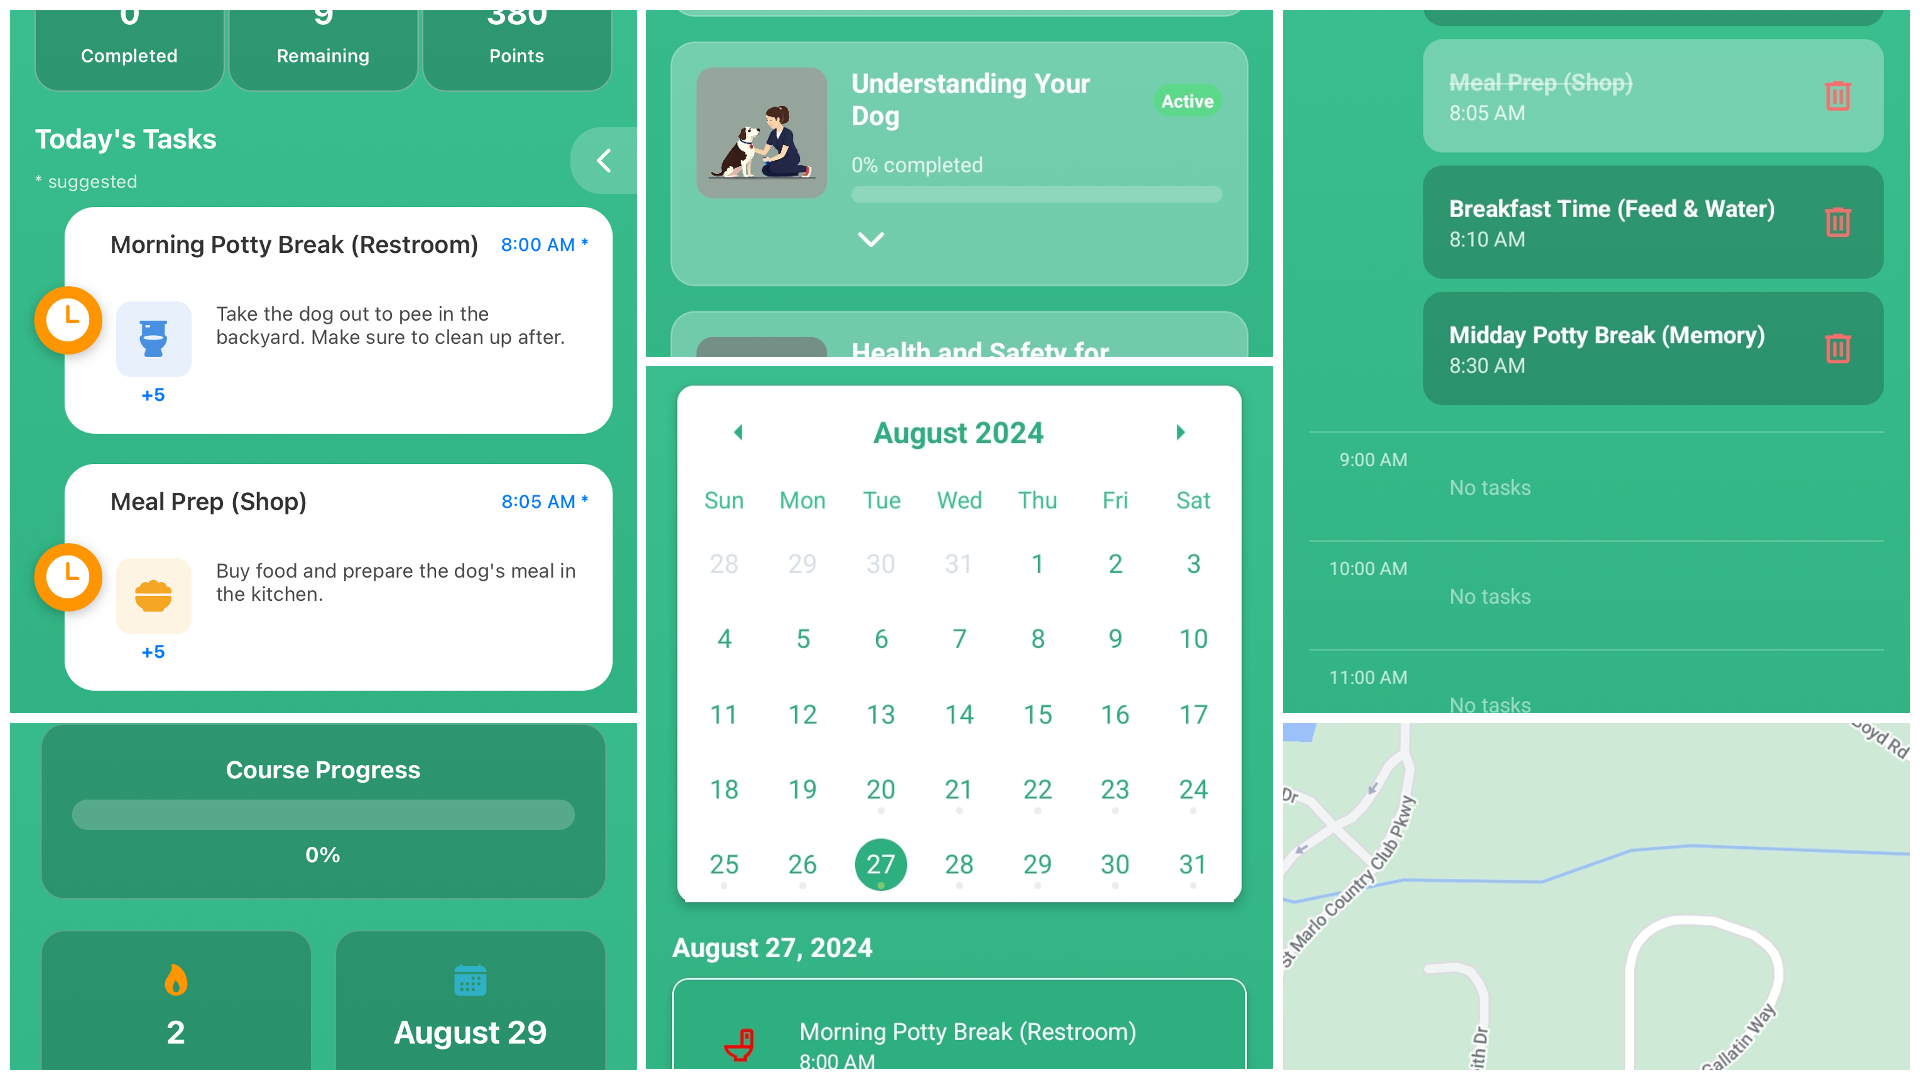Click the delete trash icon for Meal Prep
Viewport: 1920px width, 1080px height.
pos(1837,95)
